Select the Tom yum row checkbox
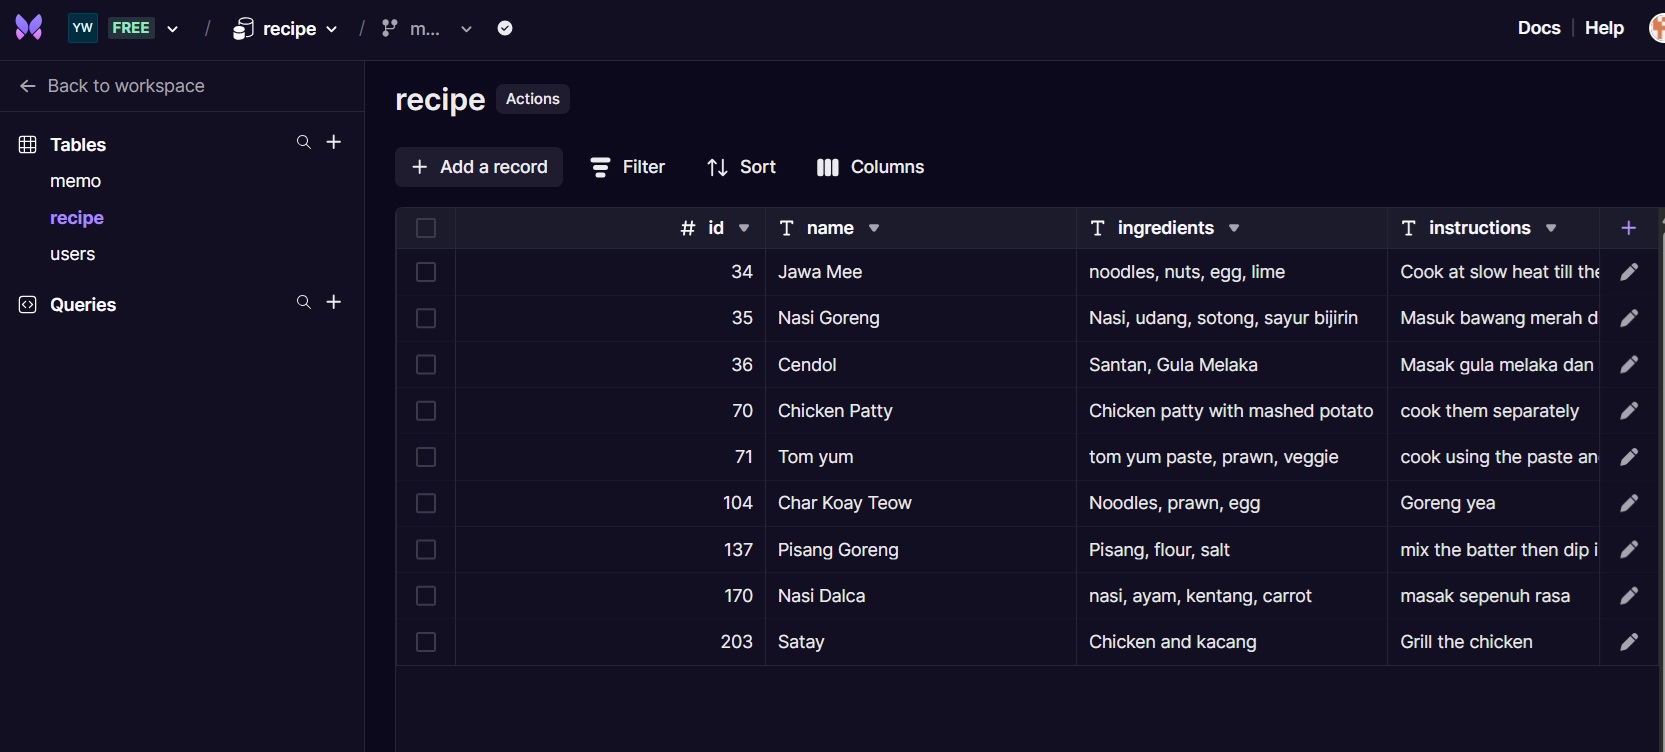 426,457
